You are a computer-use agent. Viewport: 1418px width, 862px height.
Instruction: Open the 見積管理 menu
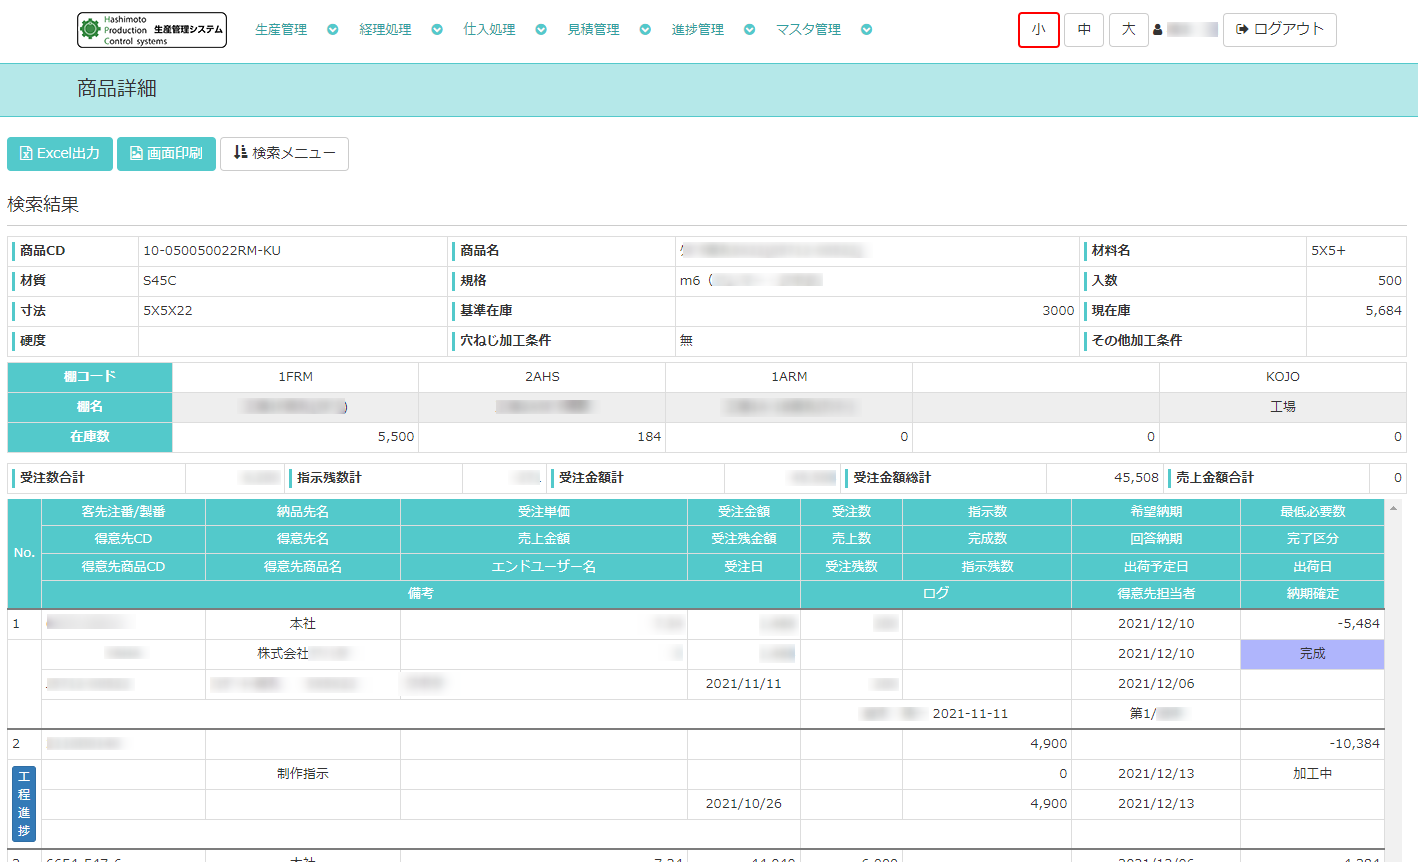point(593,30)
